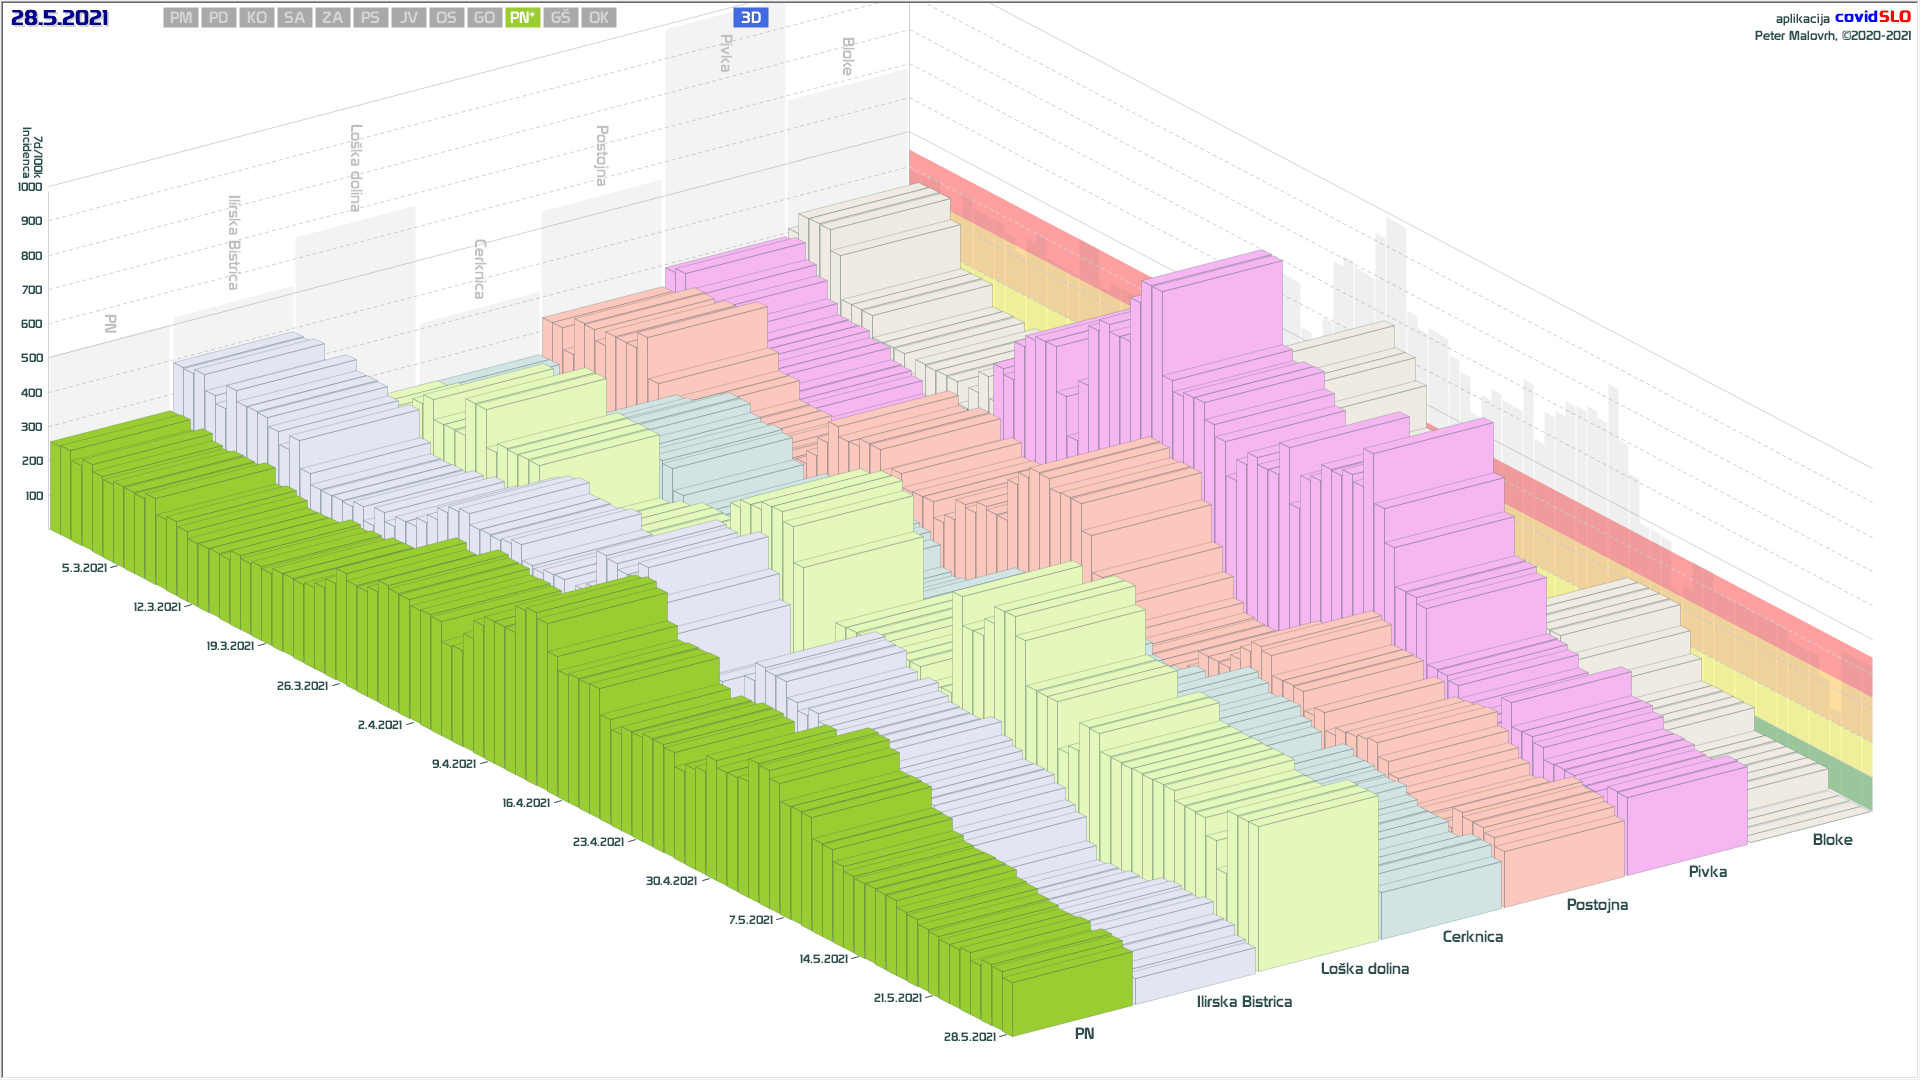Click the 28.5.2021 date heading
The image size is (1920, 1080).
pos(60,18)
